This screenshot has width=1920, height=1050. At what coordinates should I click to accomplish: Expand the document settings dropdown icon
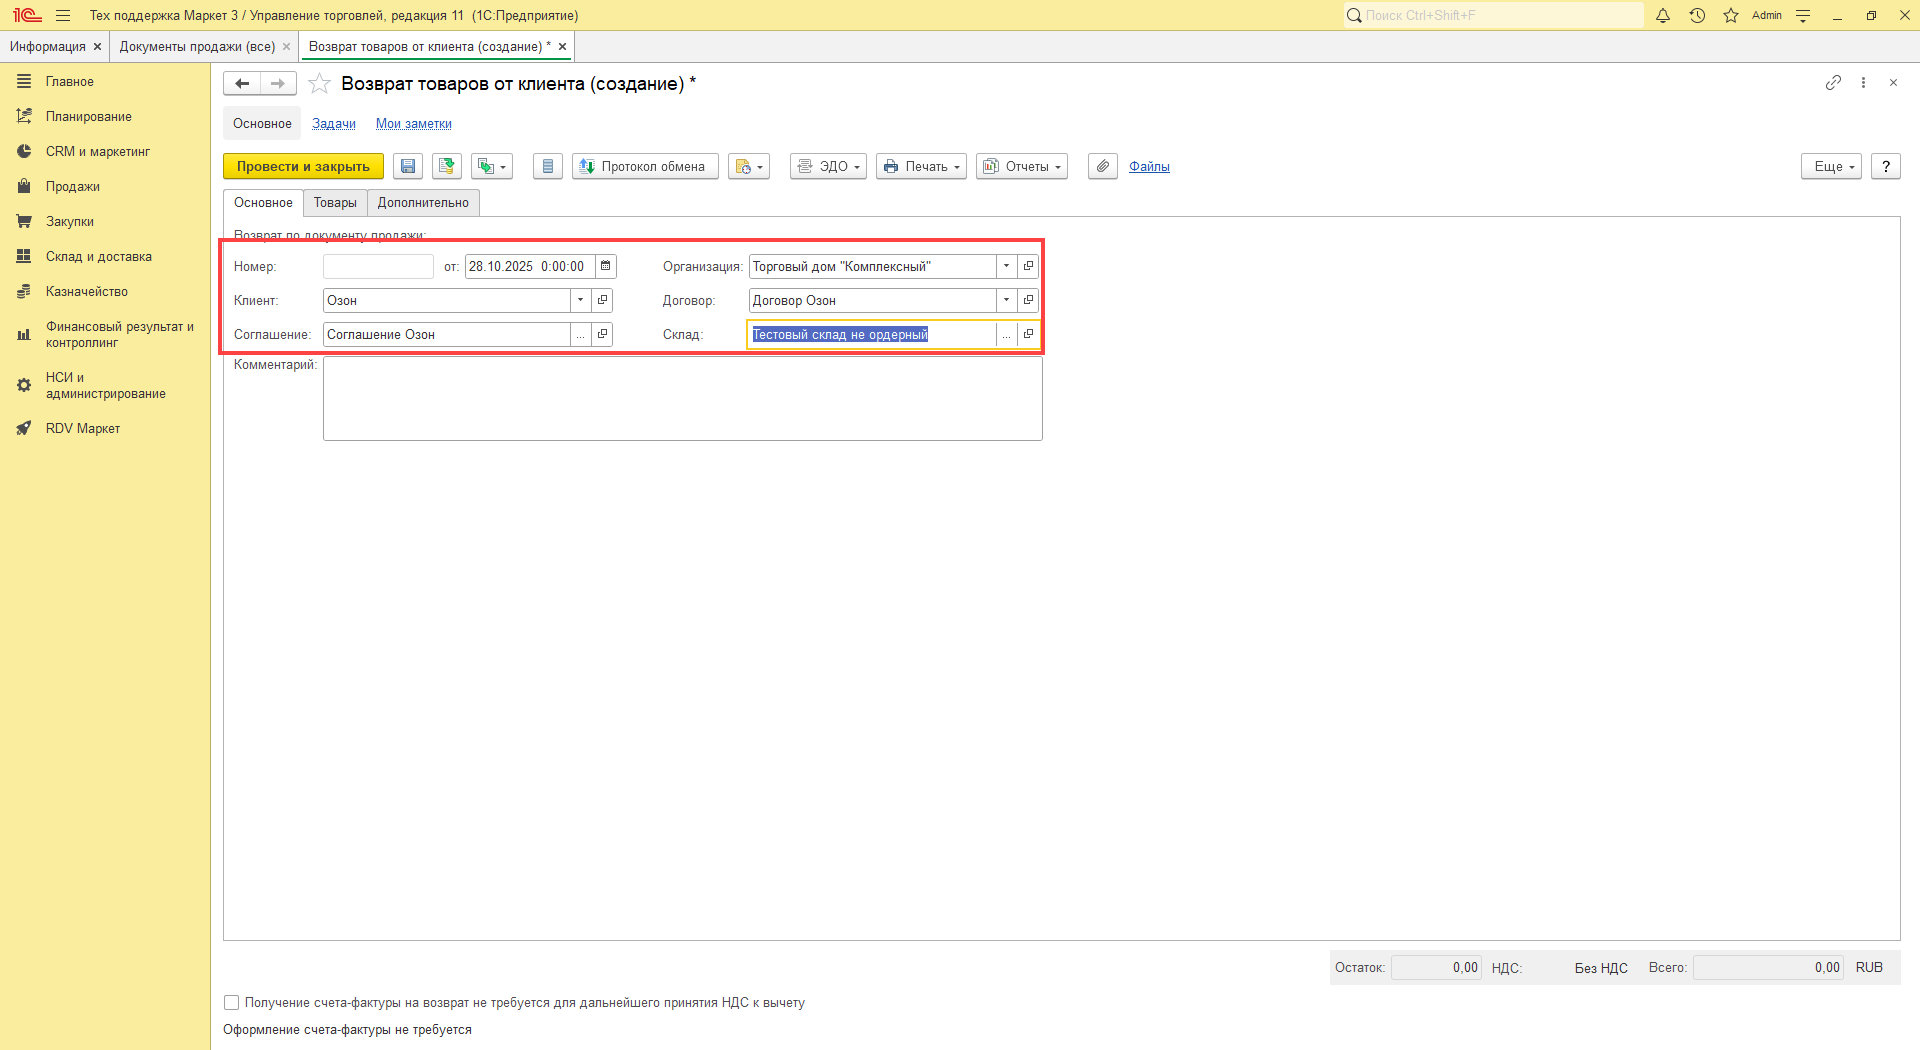pyautogui.click(x=749, y=166)
